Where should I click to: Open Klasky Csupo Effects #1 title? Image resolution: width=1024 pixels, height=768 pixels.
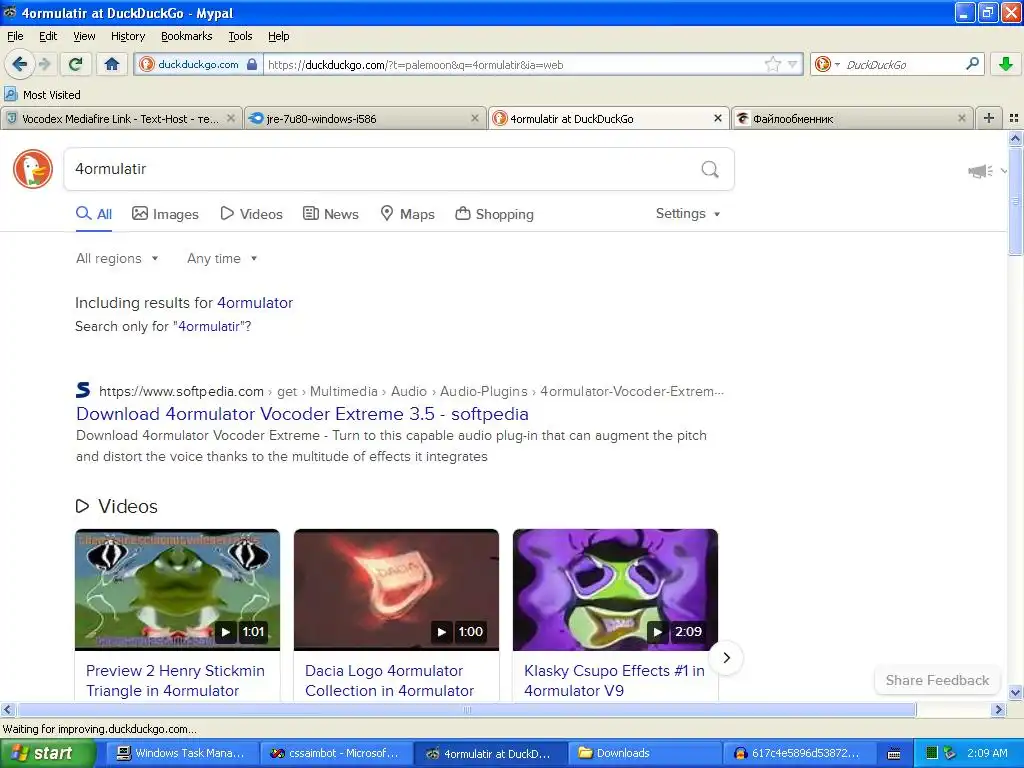(x=614, y=680)
